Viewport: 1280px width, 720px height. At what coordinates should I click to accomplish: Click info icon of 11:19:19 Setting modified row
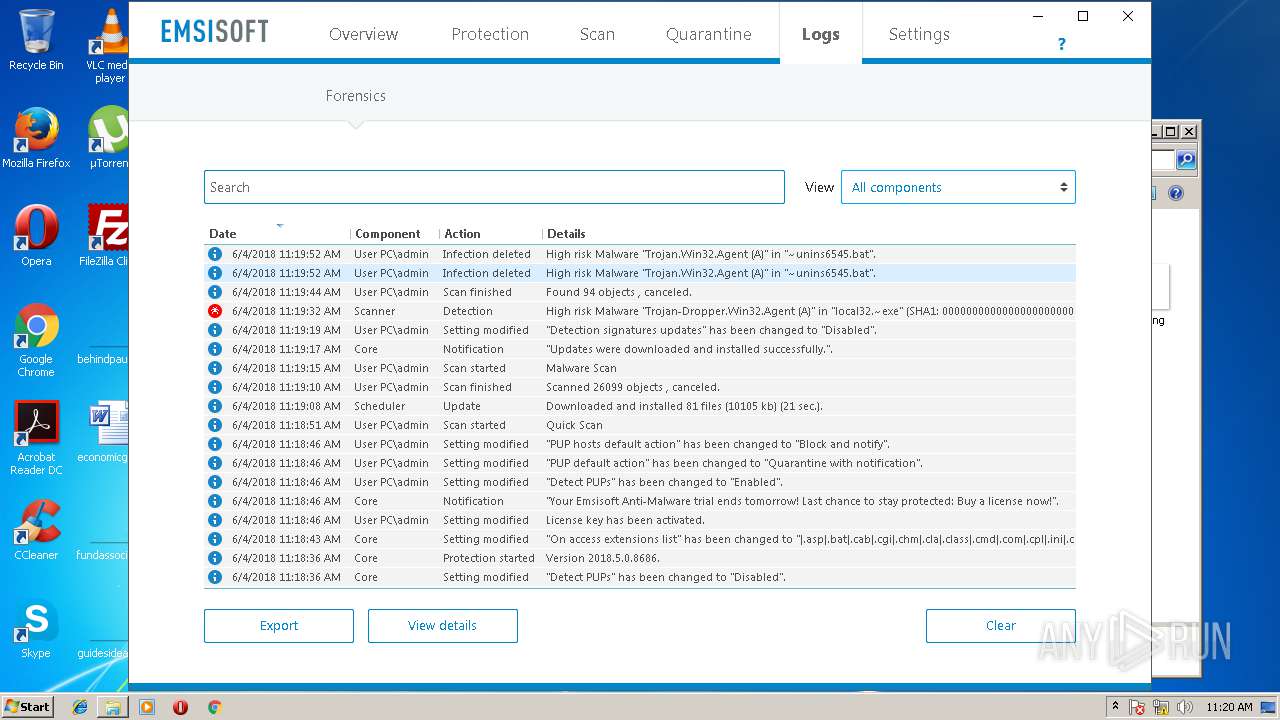click(x=214, y=330)
